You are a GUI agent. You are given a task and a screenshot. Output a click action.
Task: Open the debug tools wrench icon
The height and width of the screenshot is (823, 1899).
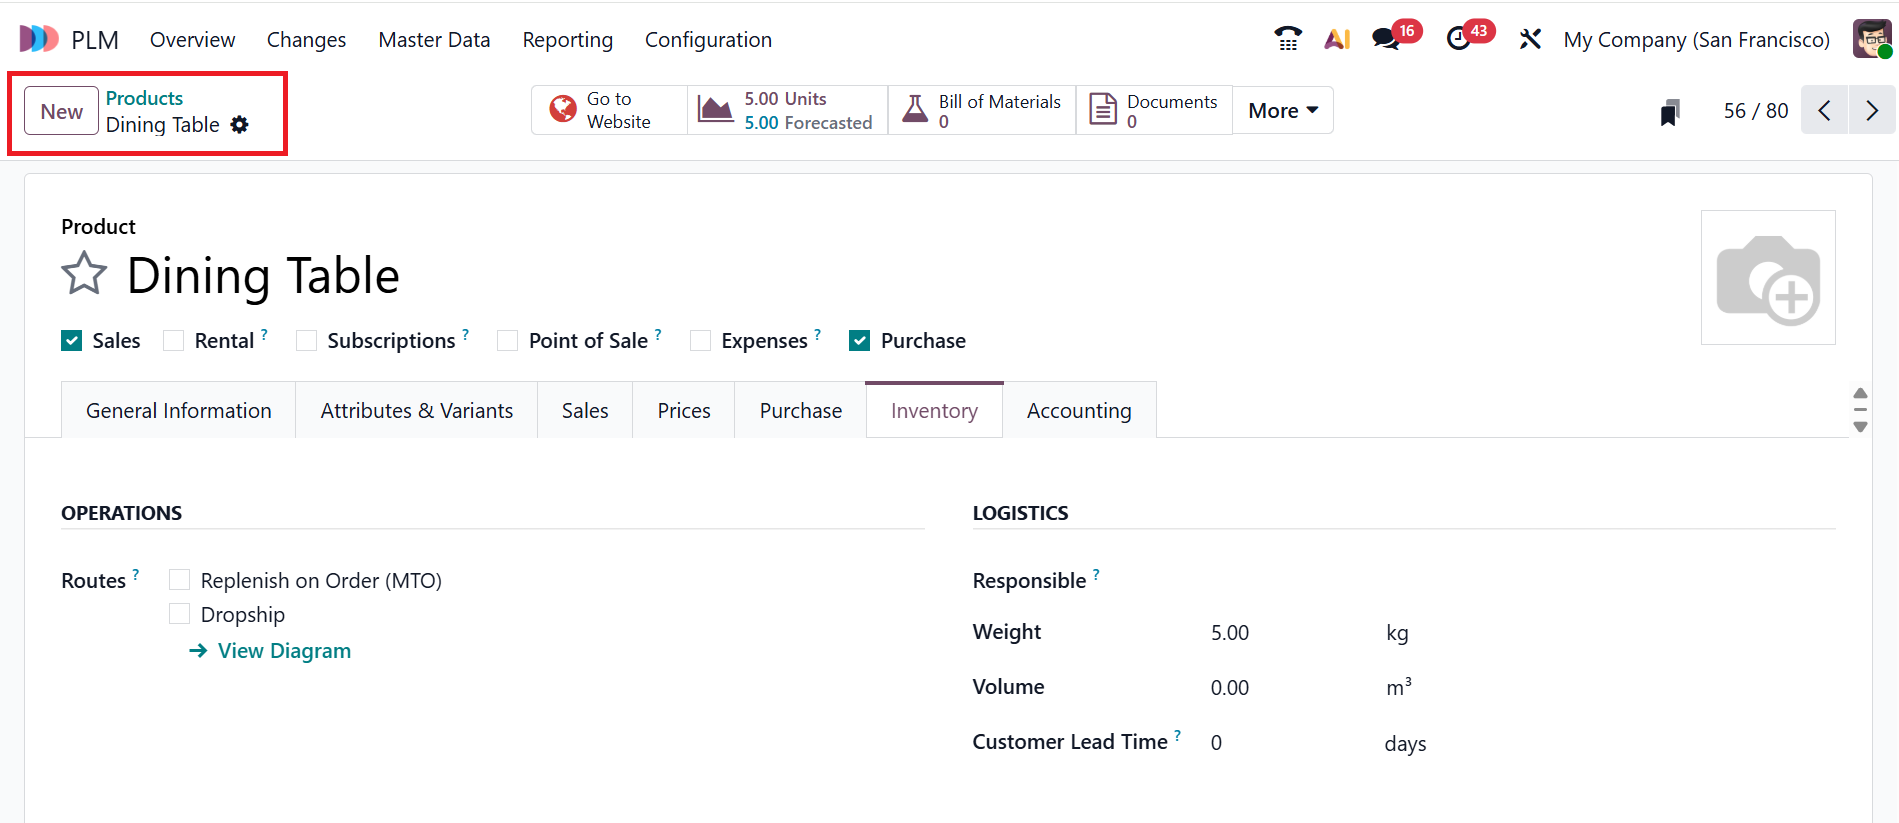tap(1529, 40)
